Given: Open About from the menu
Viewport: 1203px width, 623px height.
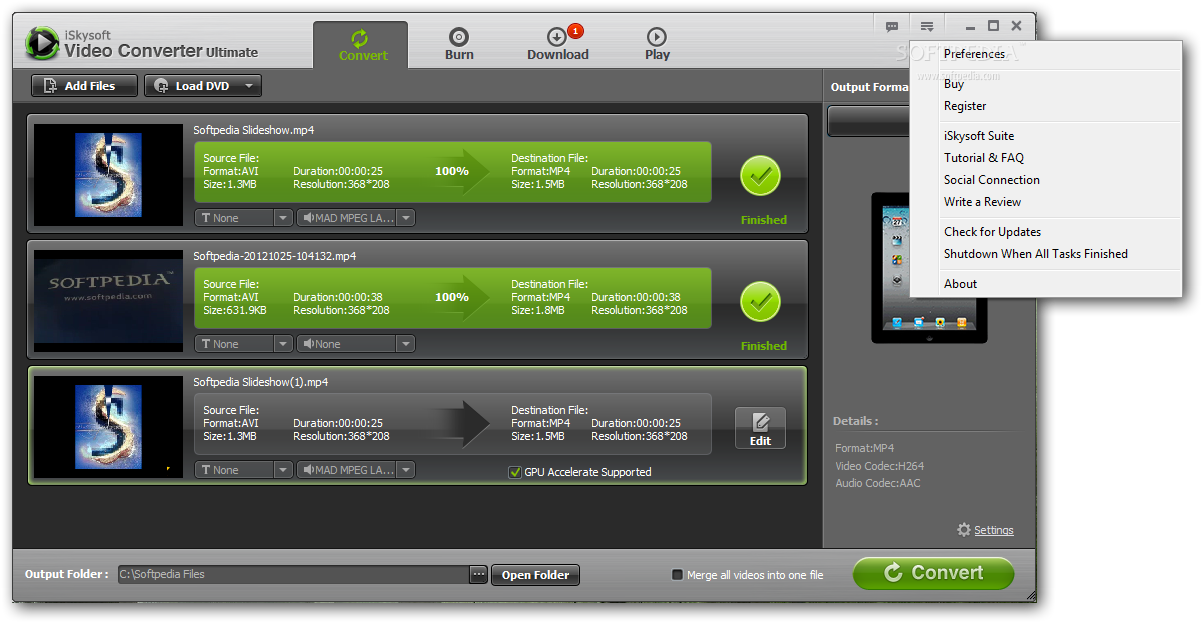Looking at the screenshot, I should pyautogui.click(x=960, y=284).
